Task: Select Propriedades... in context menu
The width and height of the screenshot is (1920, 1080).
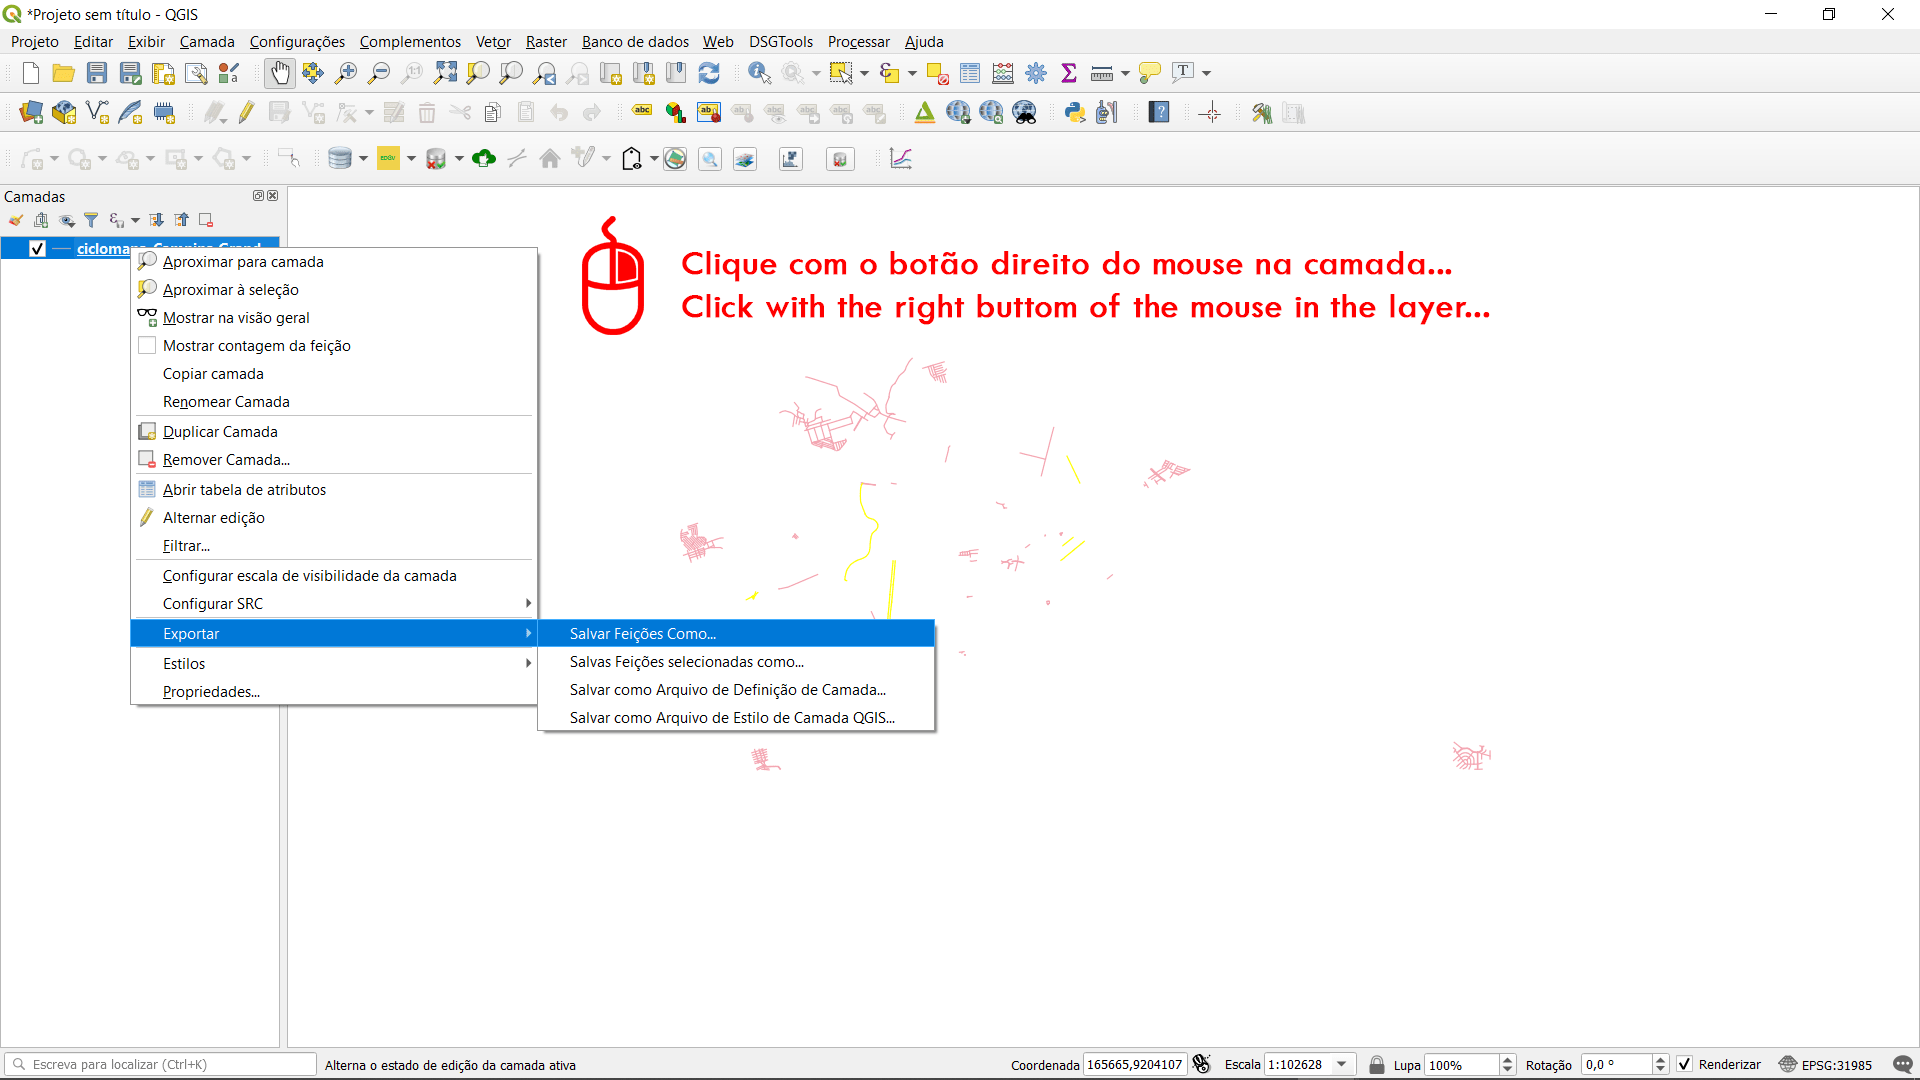Action: tap(211, 692)
